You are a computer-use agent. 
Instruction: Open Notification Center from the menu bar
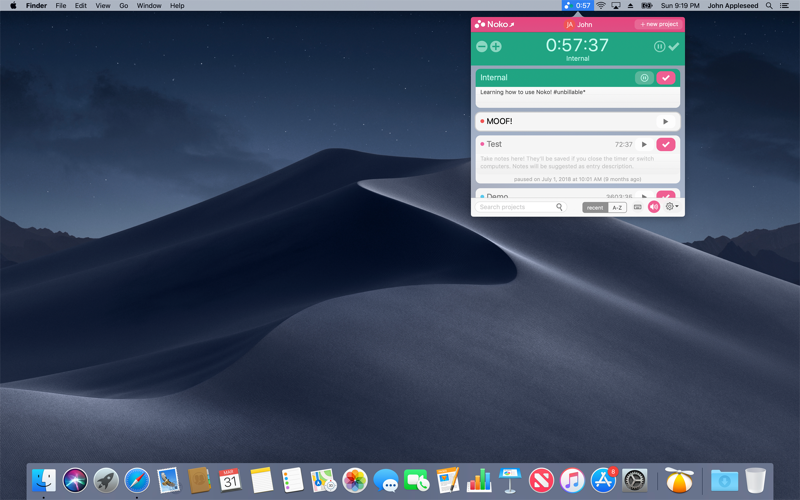pos(785,6)
